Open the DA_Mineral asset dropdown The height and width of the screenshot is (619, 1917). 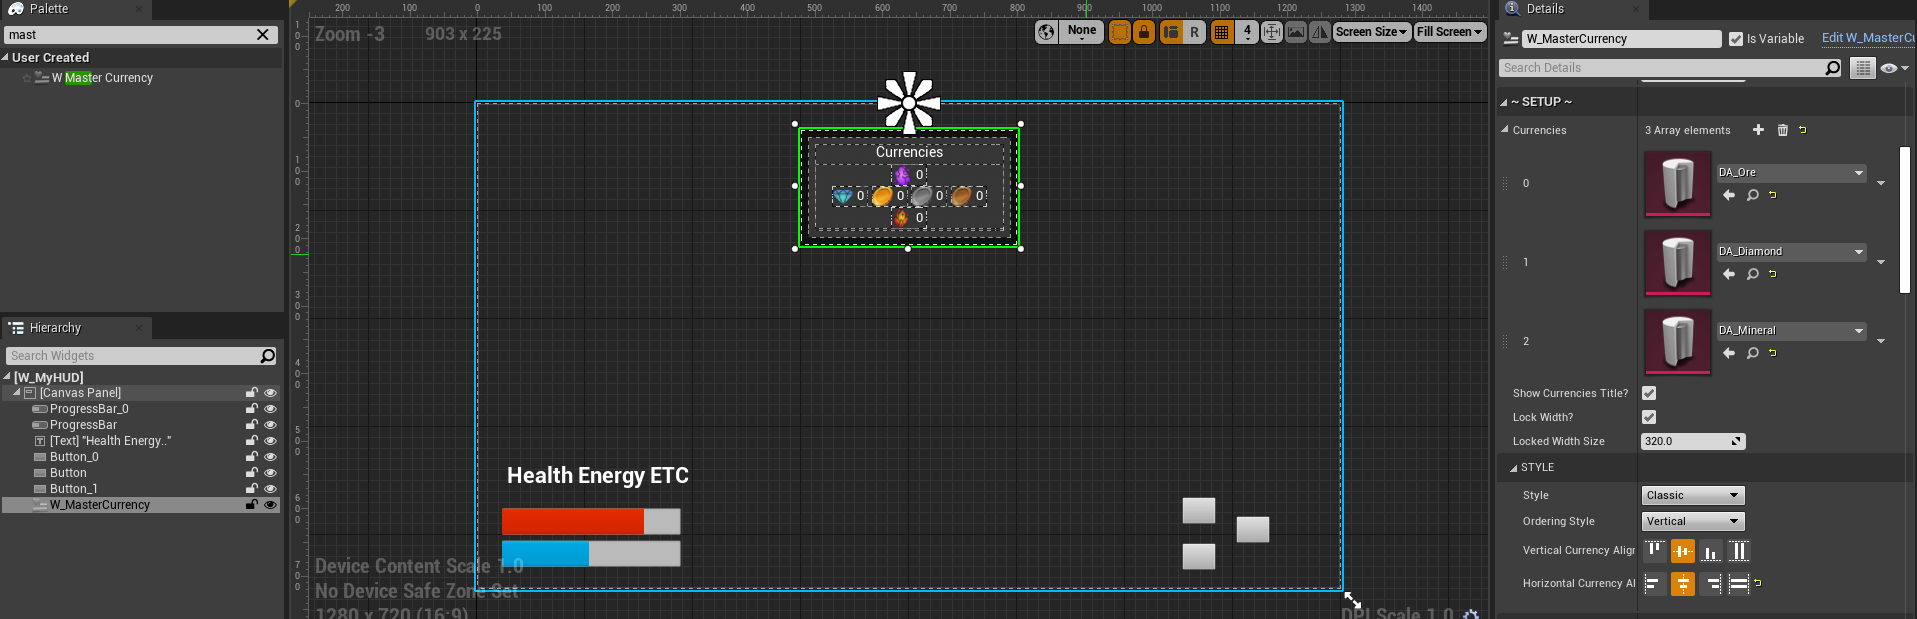point(1791,331)
